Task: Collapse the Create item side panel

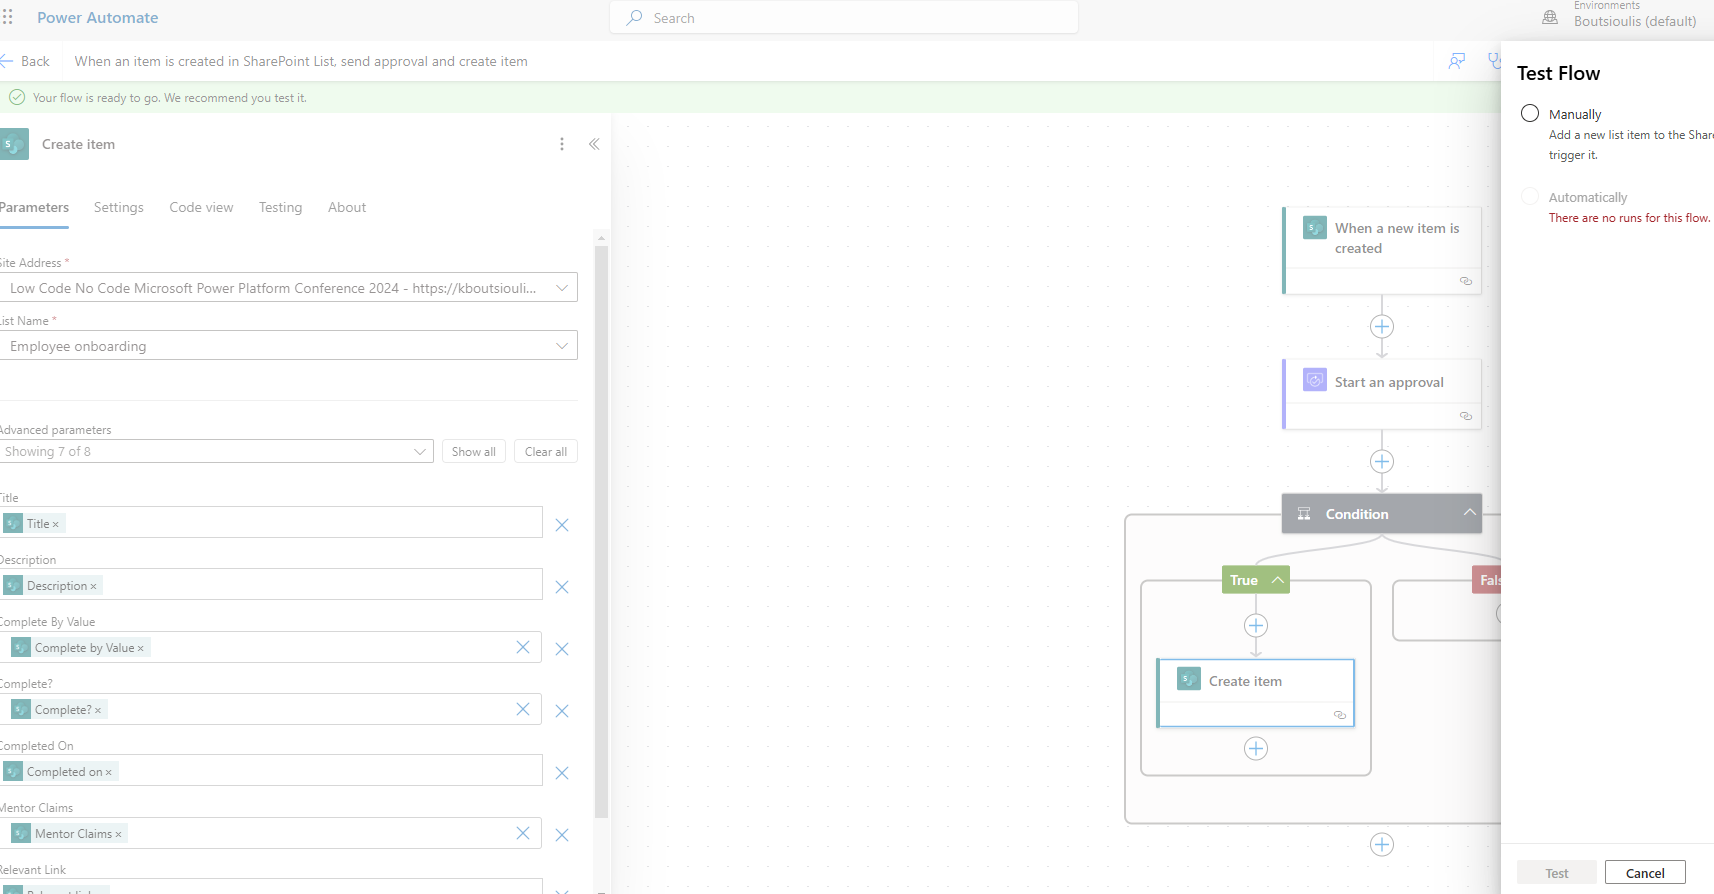Action: tap(594, 144)
